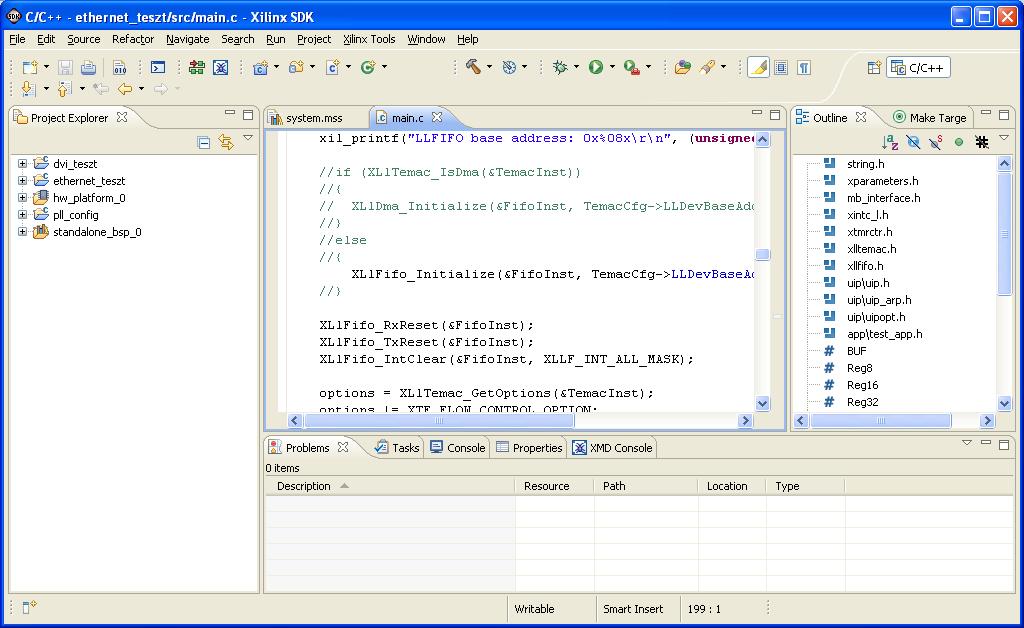Viewport: 1024px width, 628px height.
Task: Click the Print icon in the toolbar
Action: tap(88, 67)
